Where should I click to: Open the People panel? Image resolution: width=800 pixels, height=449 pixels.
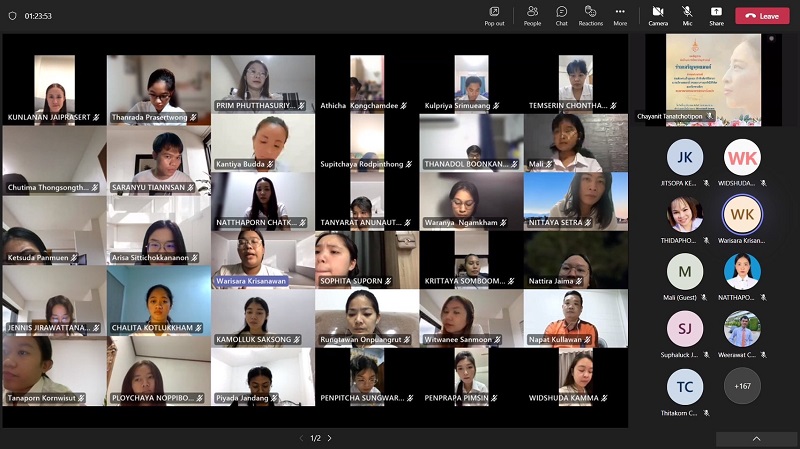pyautogui.click(x=532, y=15)
